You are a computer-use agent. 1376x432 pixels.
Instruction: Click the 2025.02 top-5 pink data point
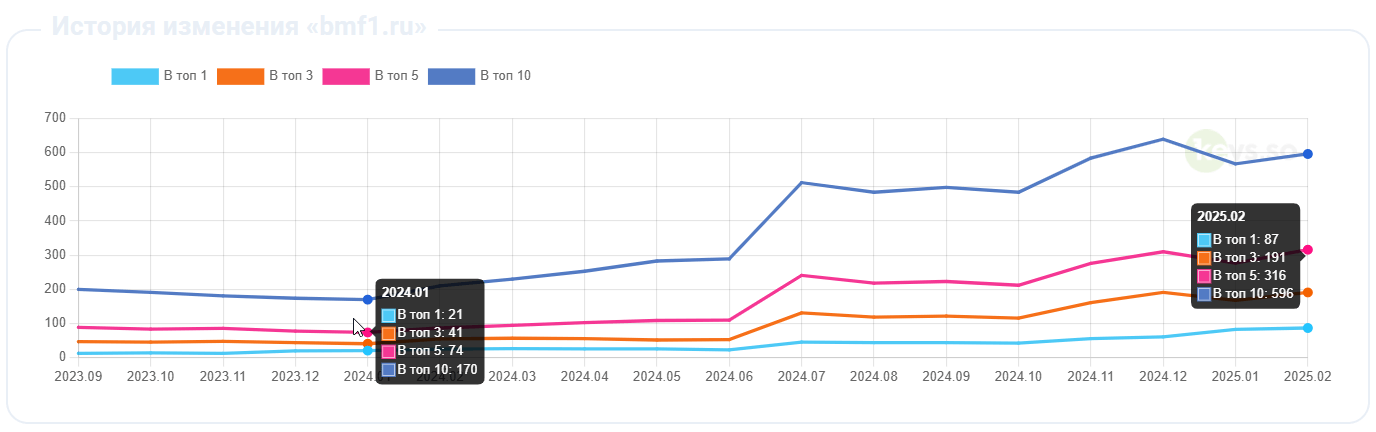click(1307, 250)
